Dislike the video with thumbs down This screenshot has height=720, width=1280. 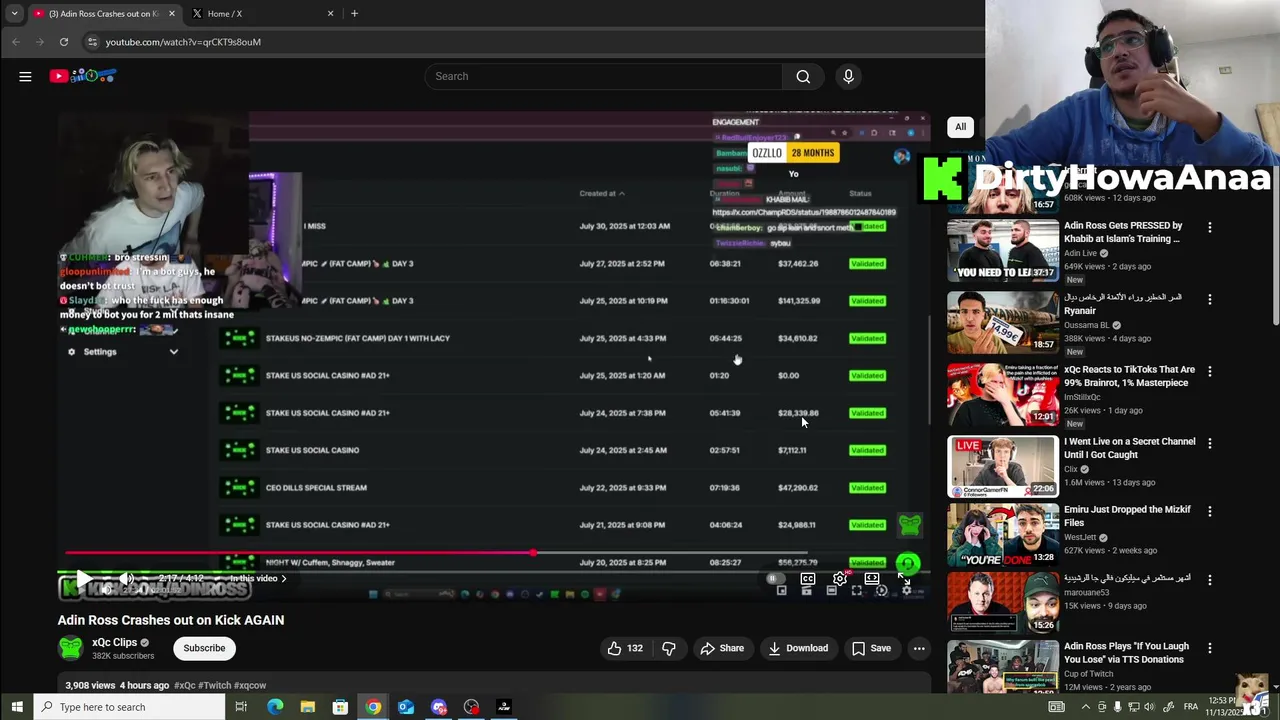click(x=669, y=648)
